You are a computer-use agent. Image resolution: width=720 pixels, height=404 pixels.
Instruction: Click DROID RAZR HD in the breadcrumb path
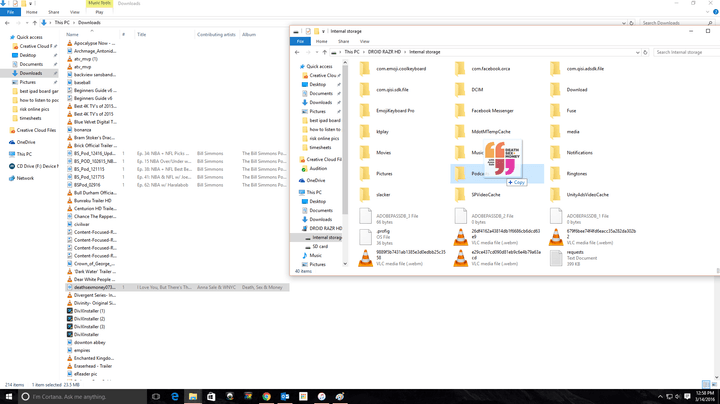(384, 52)
